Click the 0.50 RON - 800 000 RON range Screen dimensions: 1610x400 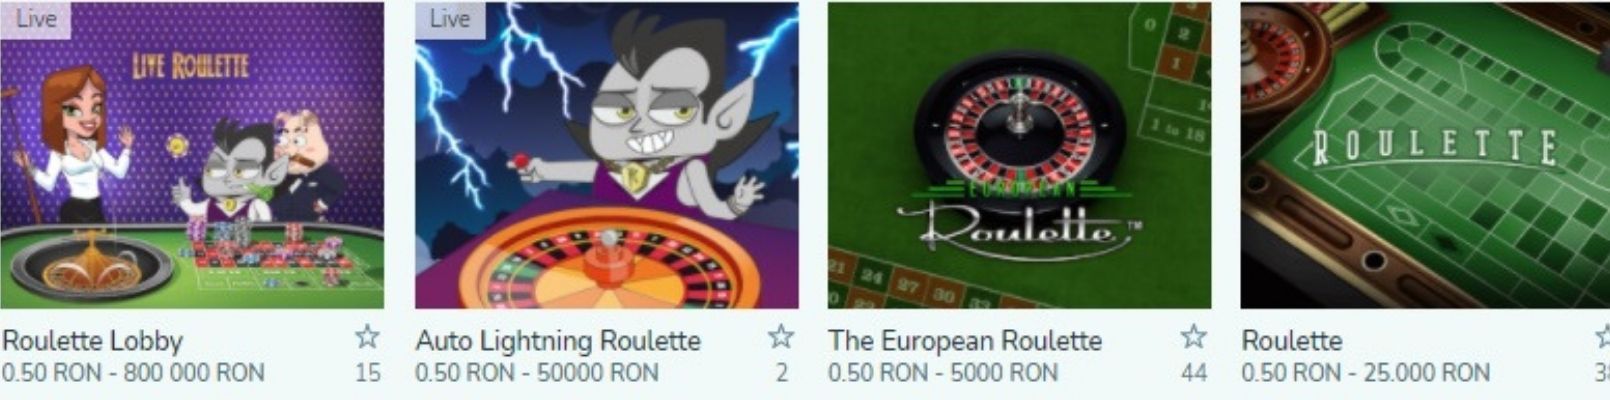click(x=133, y=373)
